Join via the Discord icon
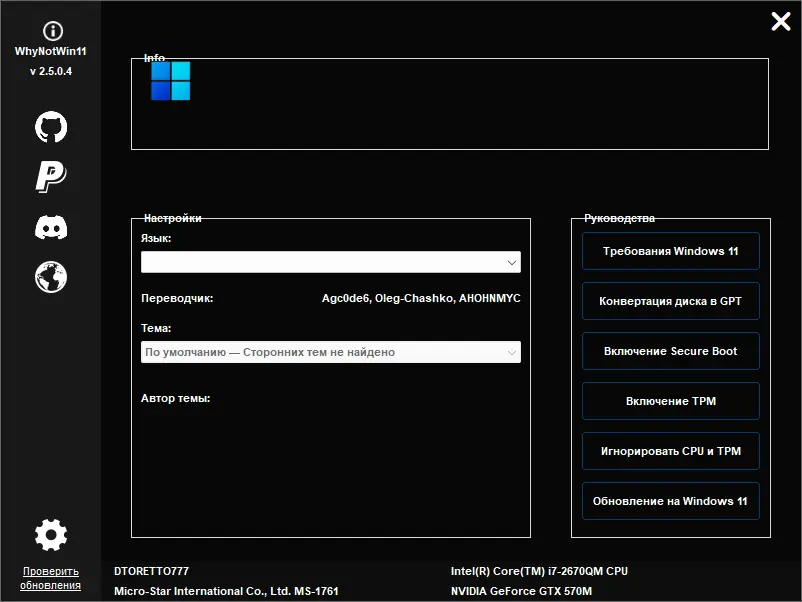802x602 pixels. point(51,227)
